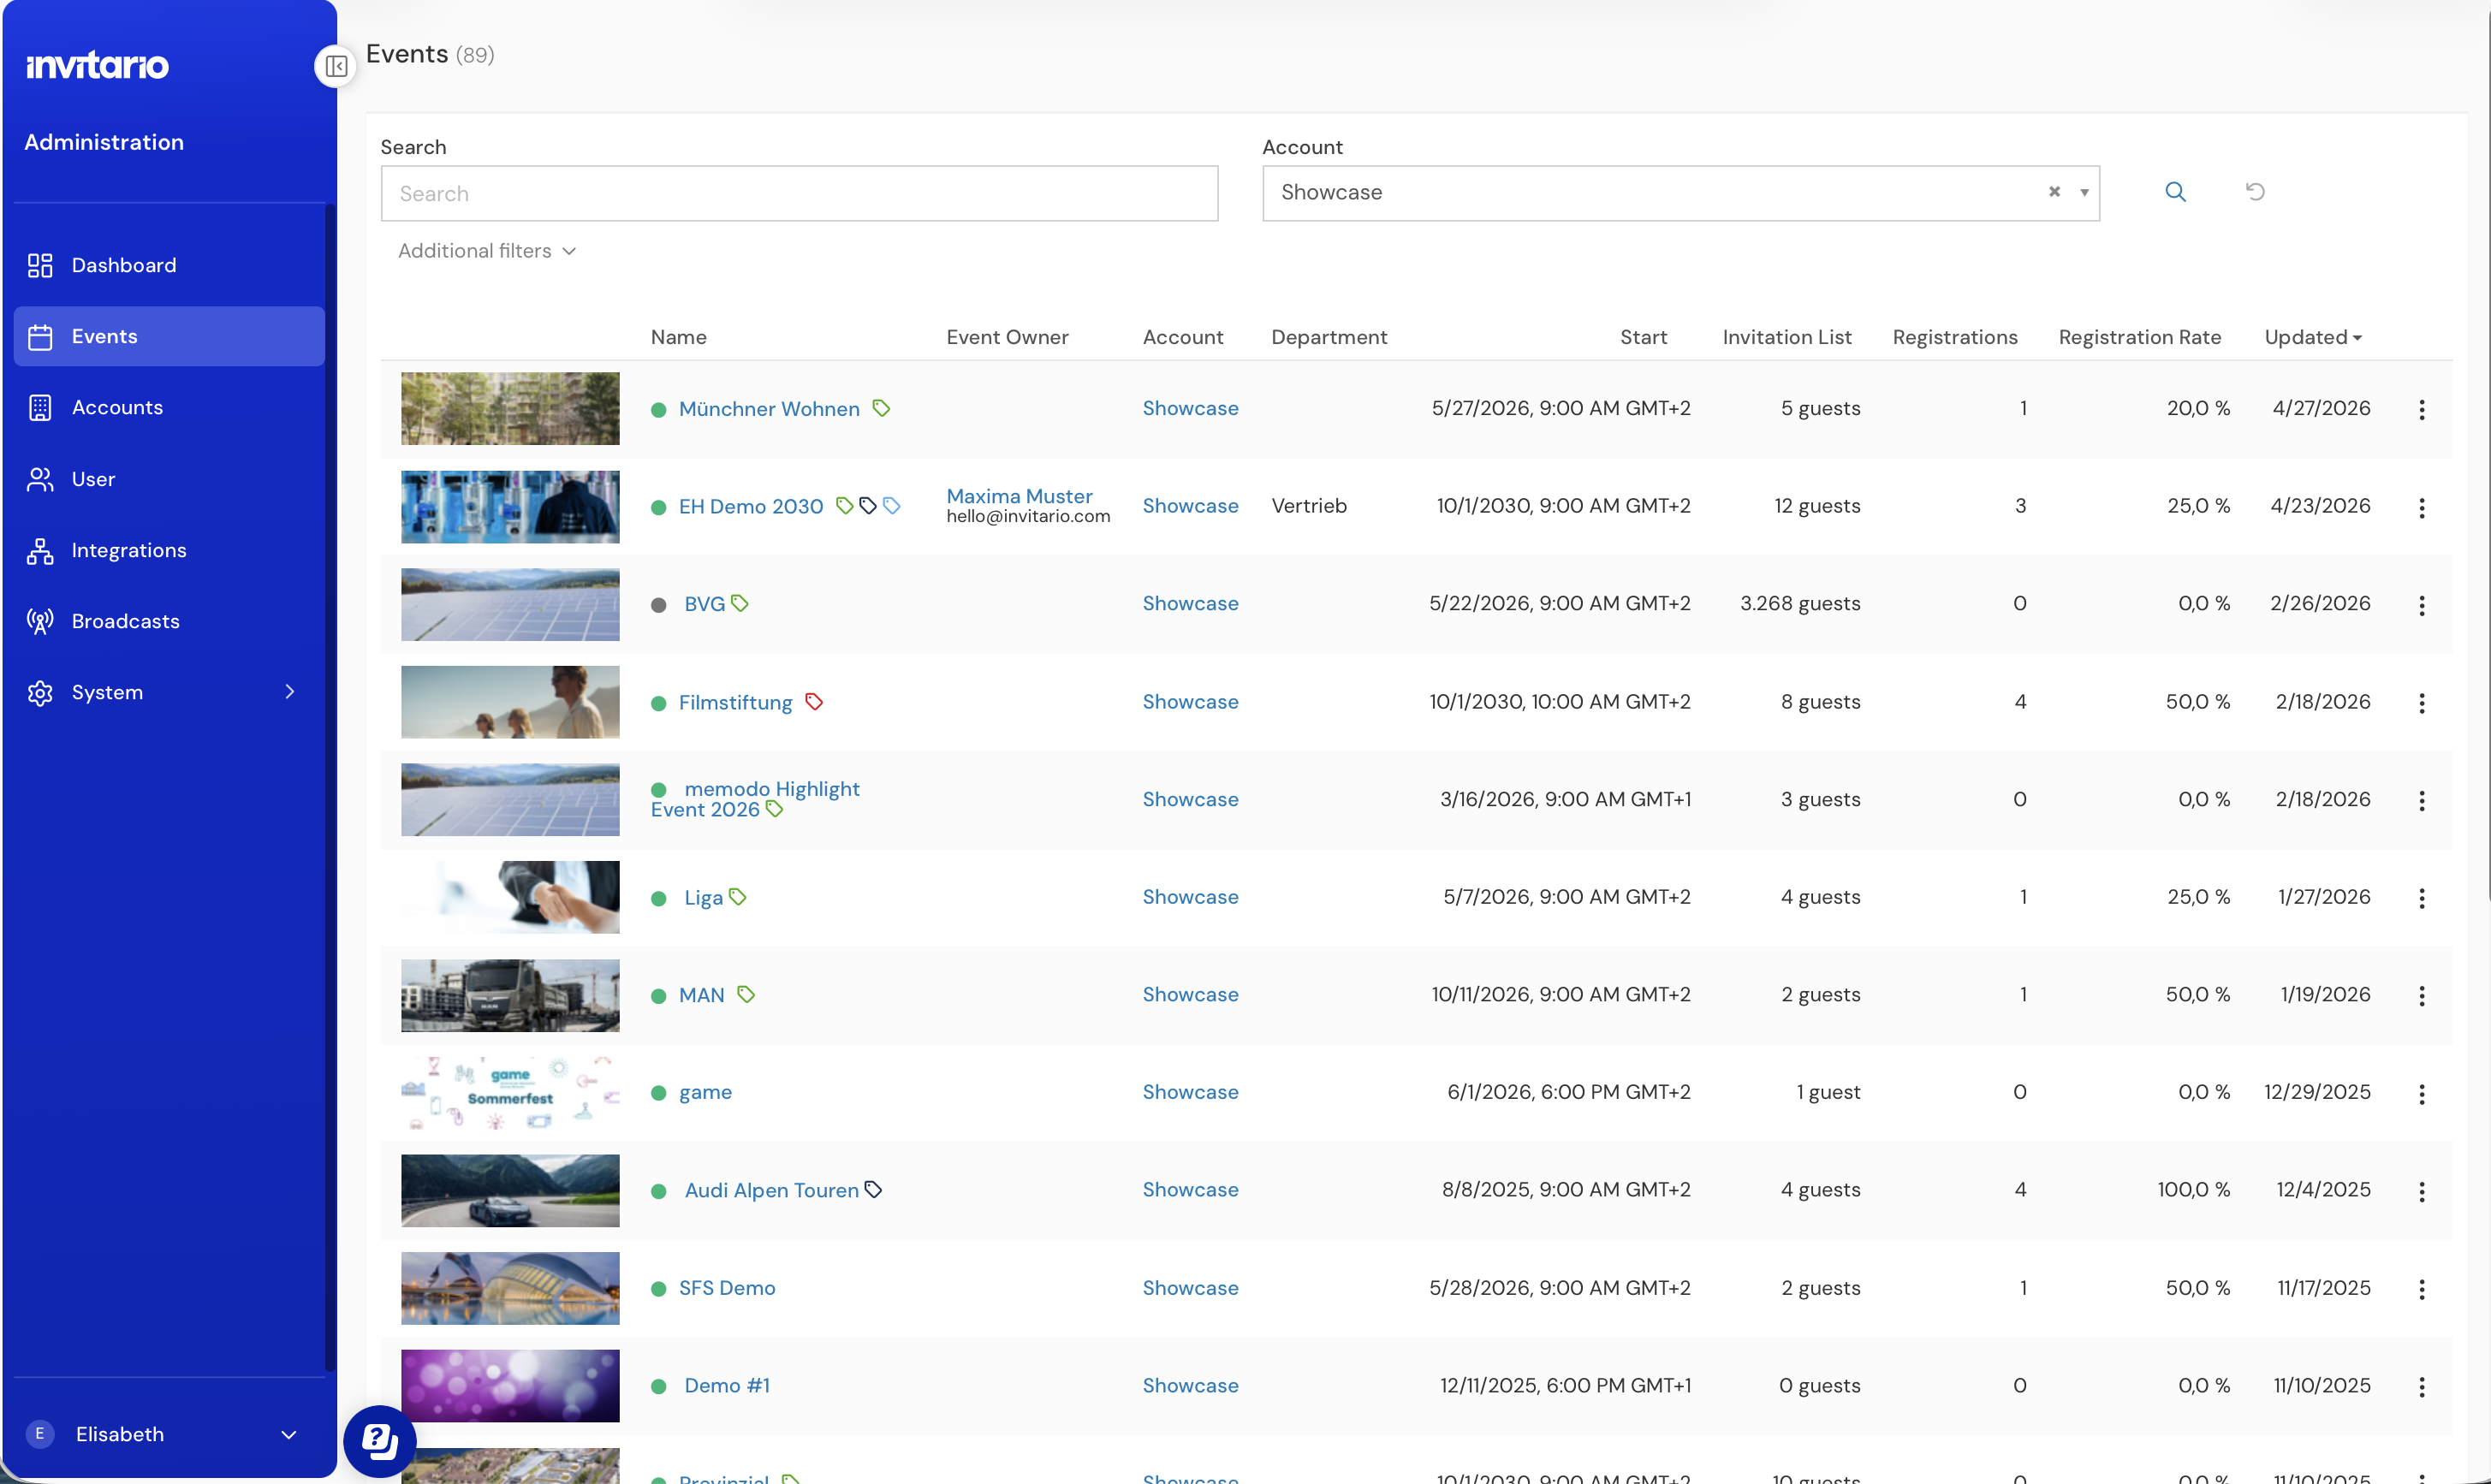Open EH Demo 2030 event
Viewport: 2491px width, 1484px height.
[751, 506]
